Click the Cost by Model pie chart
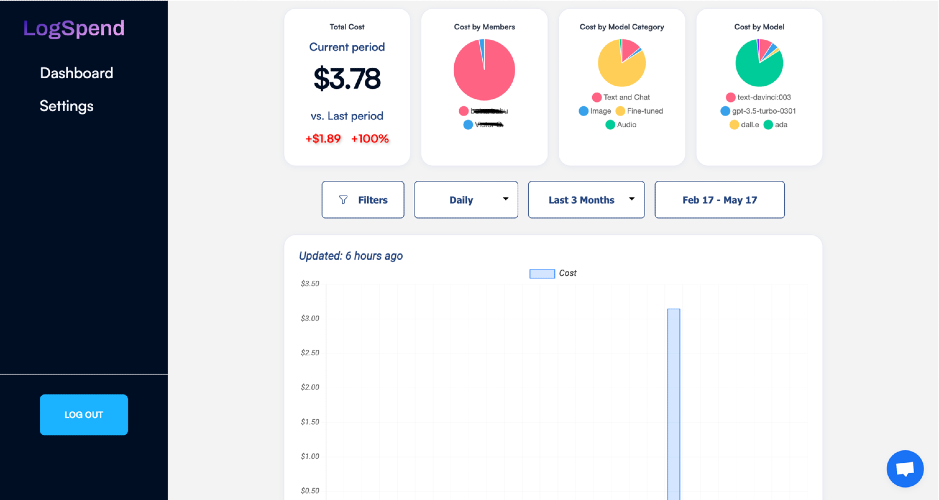 point(759,63)
